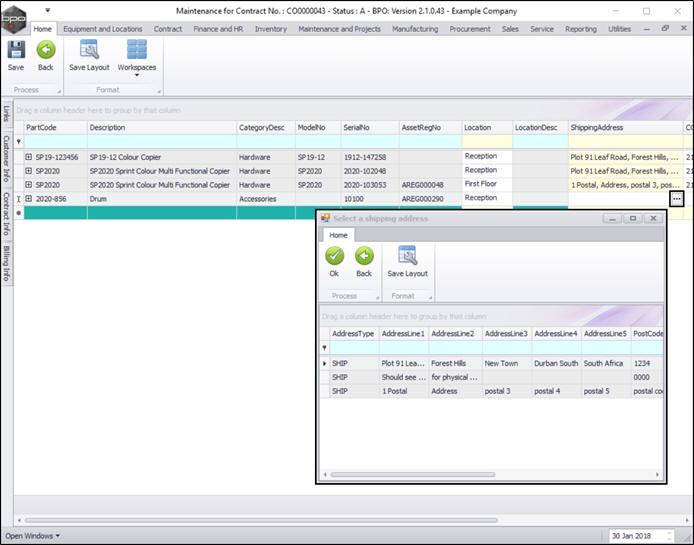Sort by SerialNo column header

click(x=370, y=128)
